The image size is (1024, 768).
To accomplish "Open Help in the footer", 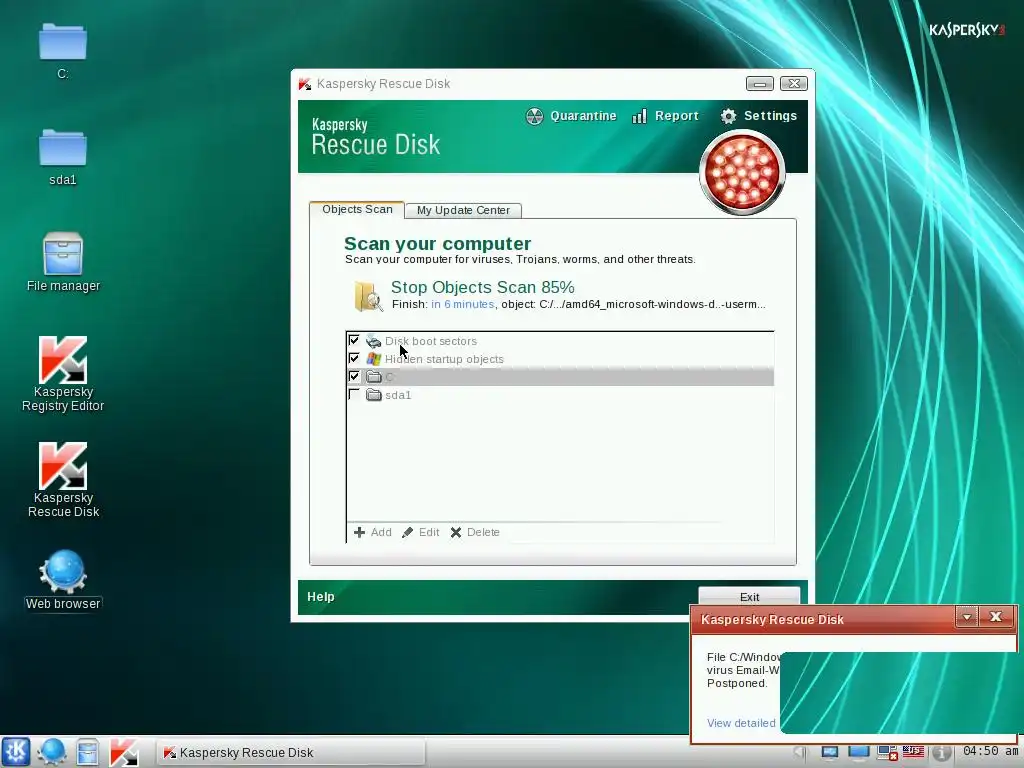I will coord(321,597).
